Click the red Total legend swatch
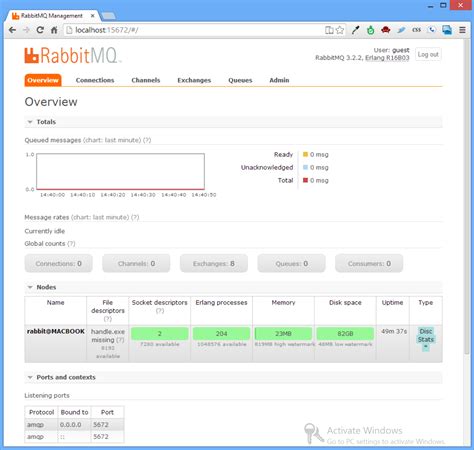Image resolution: width=474 pixels, height=450 pixels. pos(305,180)
